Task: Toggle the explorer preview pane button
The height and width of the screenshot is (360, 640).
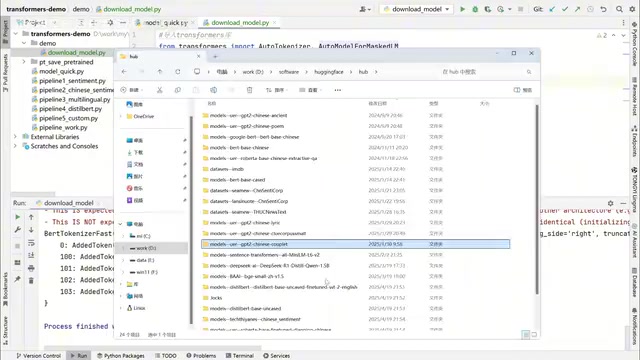Action: tap(522, 90)
